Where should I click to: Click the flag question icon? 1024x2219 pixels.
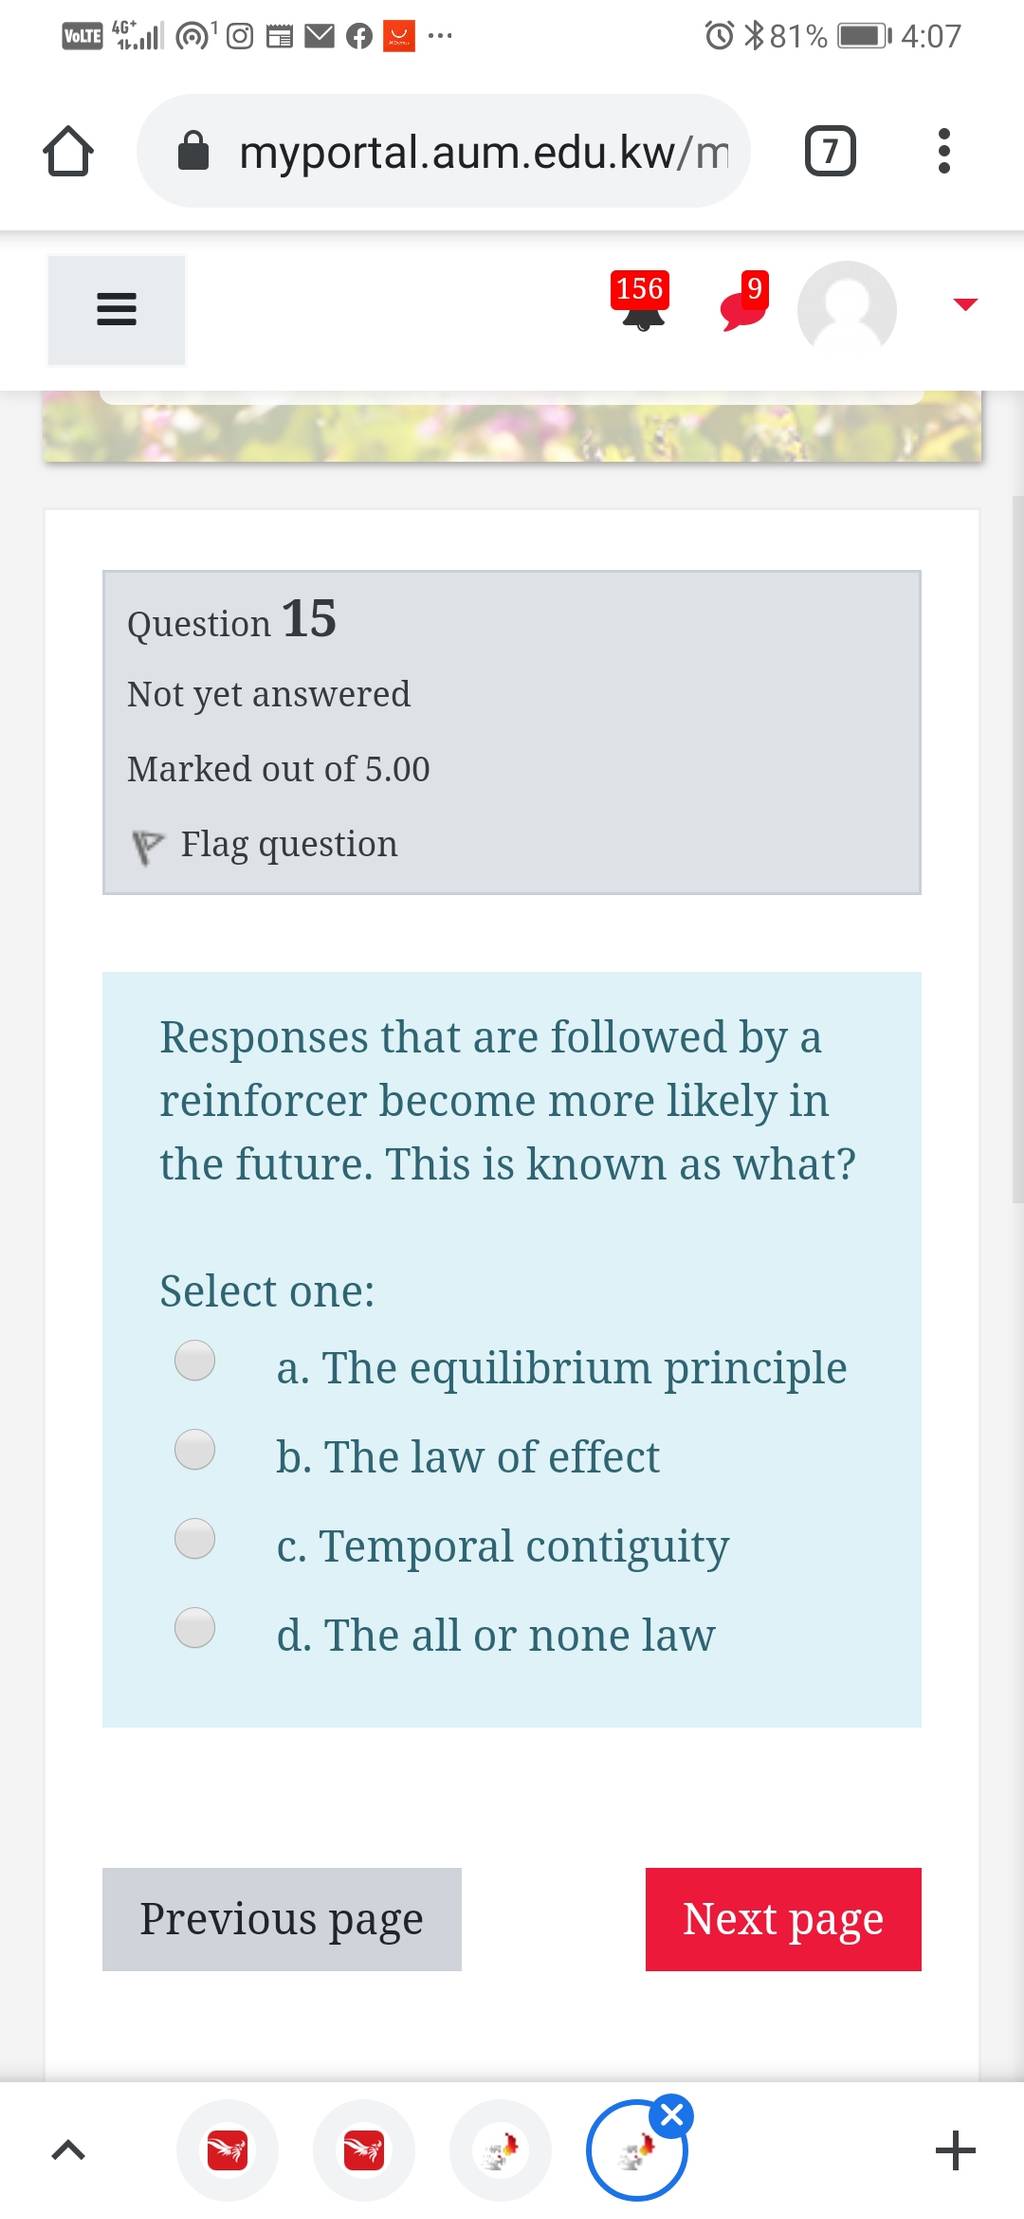147,847
